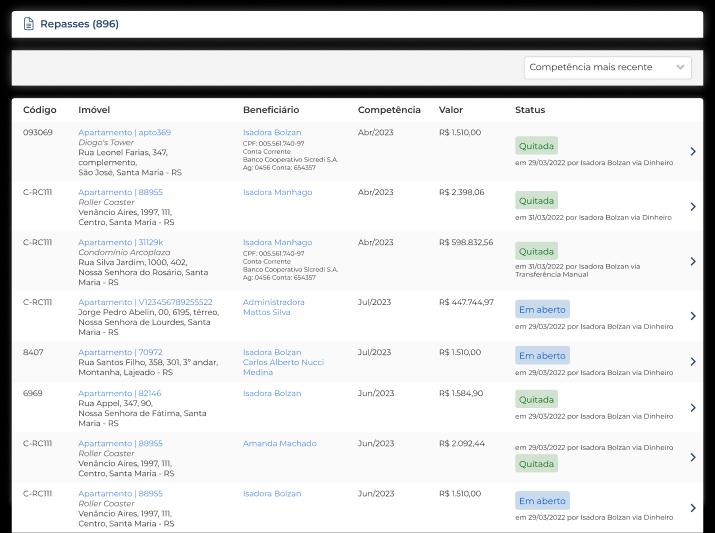715x533 pixels.
Task: Open chevron of row 6969
Action: pyautogui.click(x=693, y=408)
